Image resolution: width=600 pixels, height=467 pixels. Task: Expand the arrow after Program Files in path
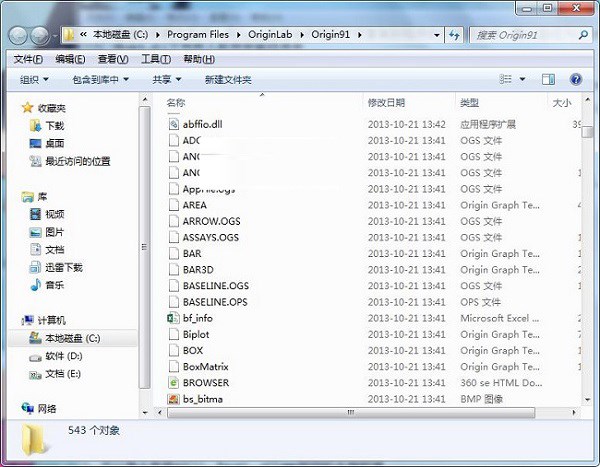tap(238, 35)
